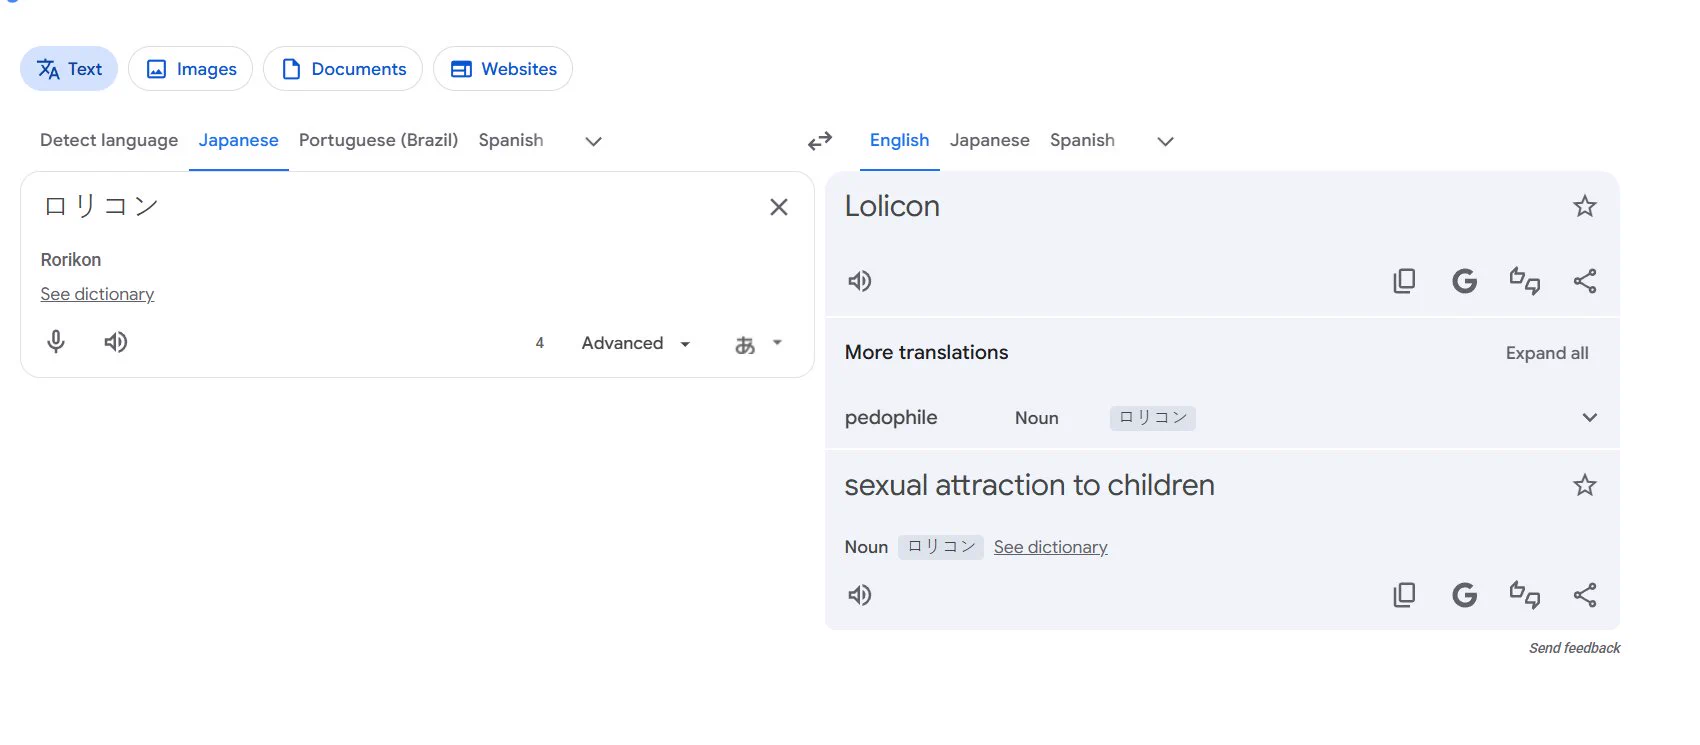Play audio in the lower definition card
This screenshot has width=1700, height=745.
(x=860, y=595)
